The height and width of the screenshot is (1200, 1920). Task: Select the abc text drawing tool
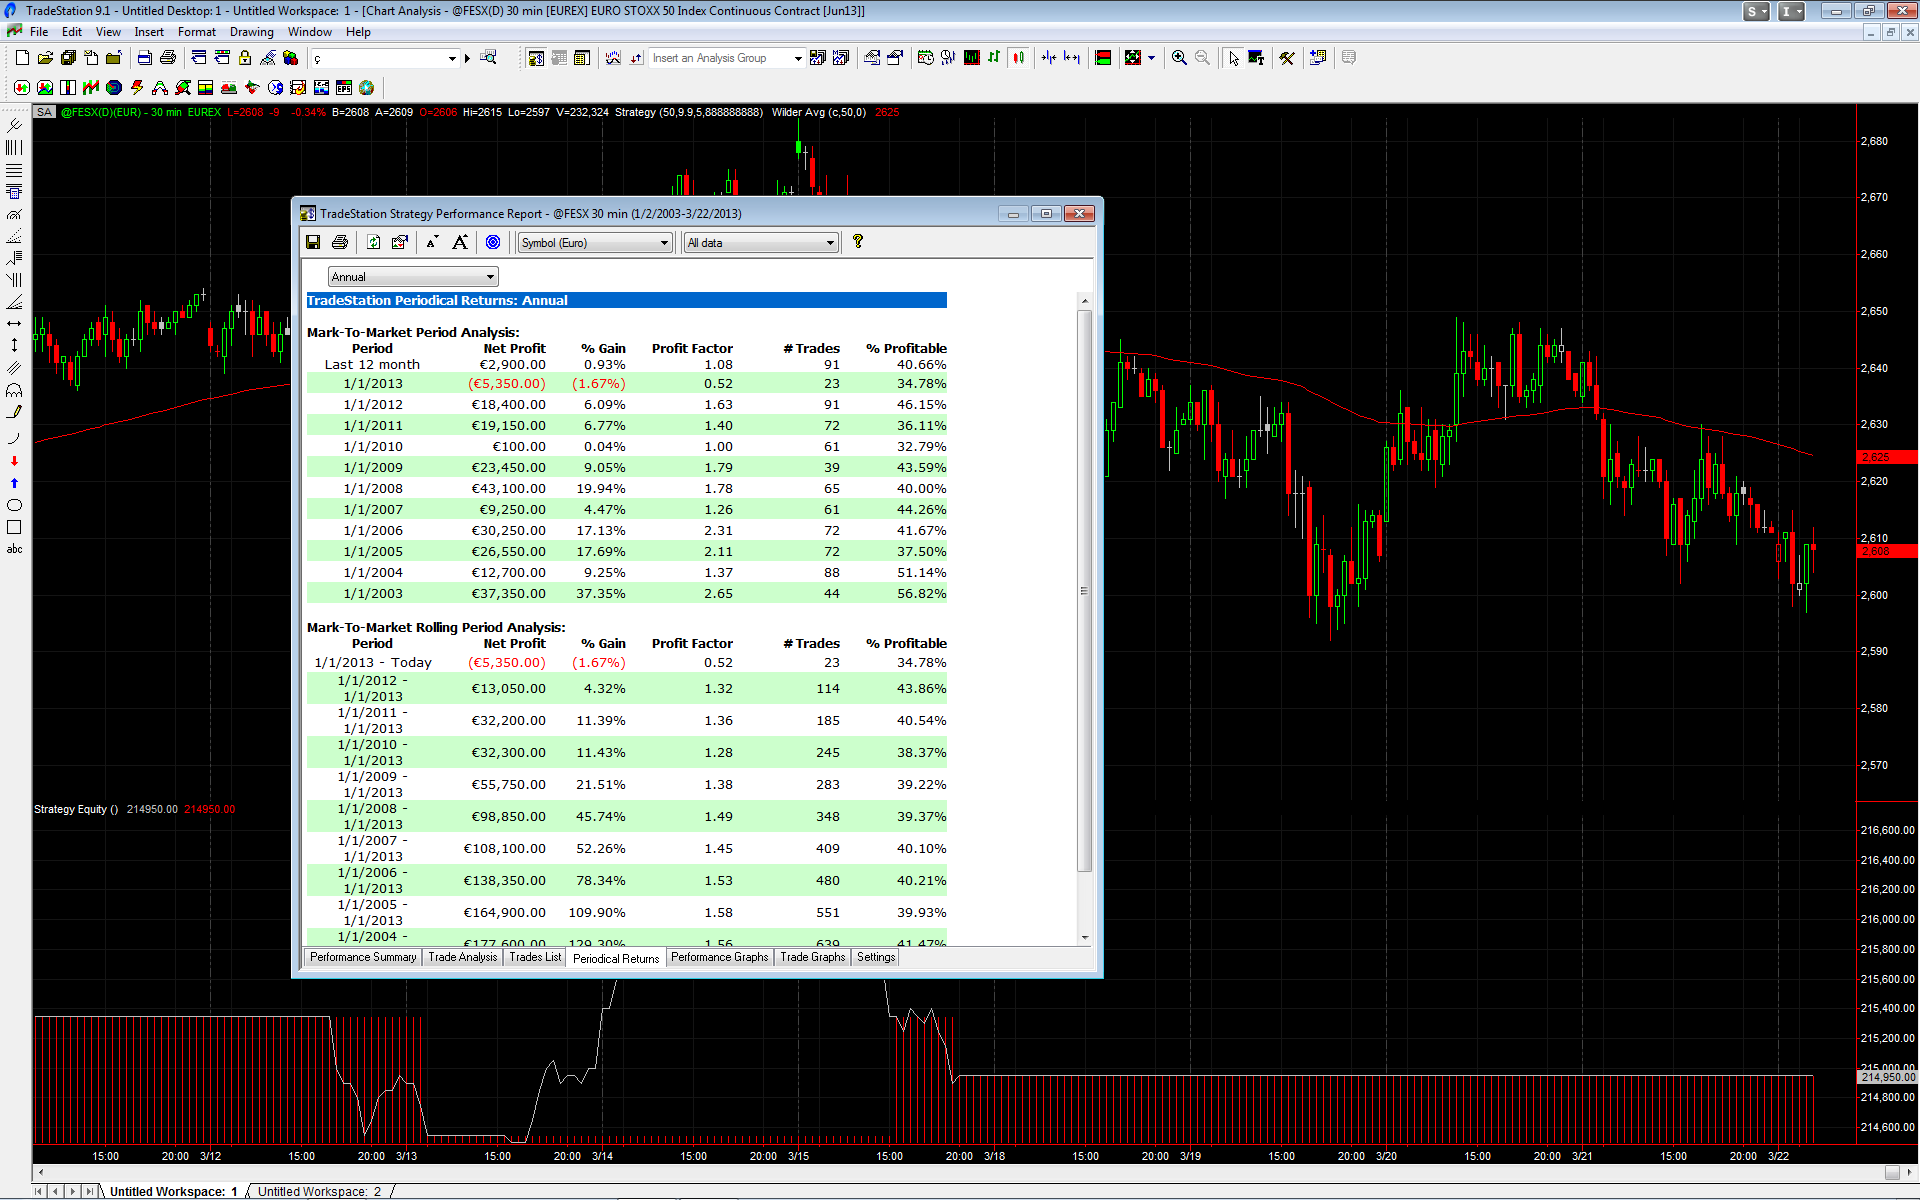click(x=14, y=549)
